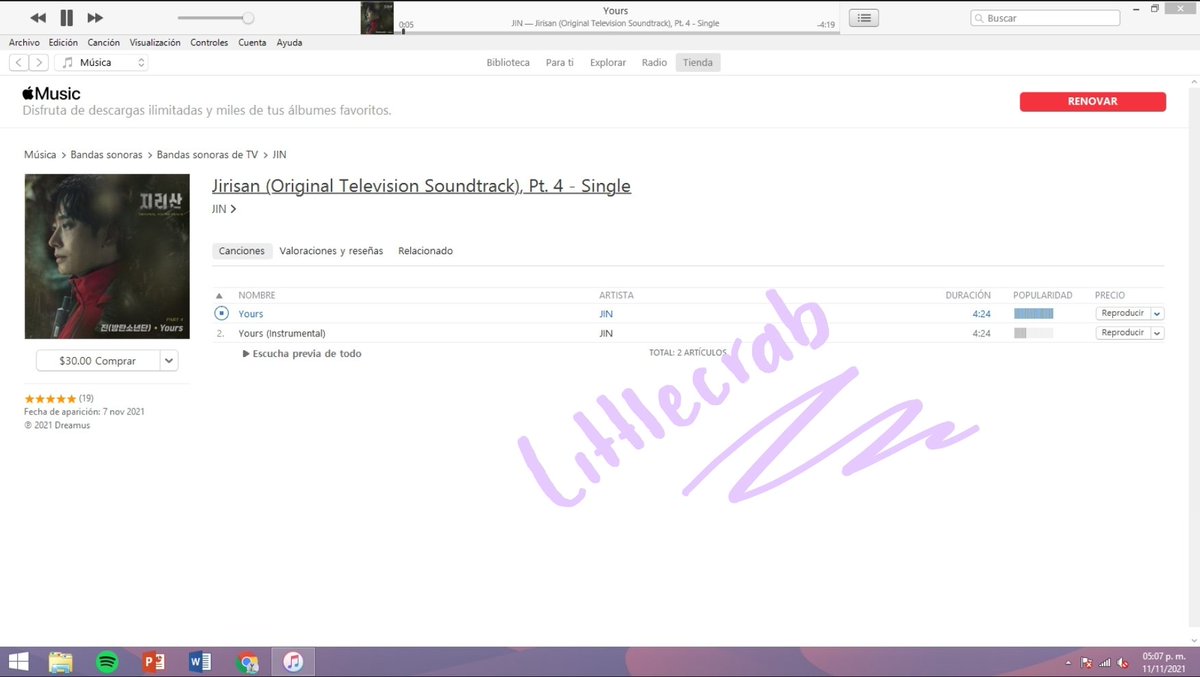Open PowerPoint from the taskbar
The width and height of the screenshot is (1200, 677).
pos(154,662)
